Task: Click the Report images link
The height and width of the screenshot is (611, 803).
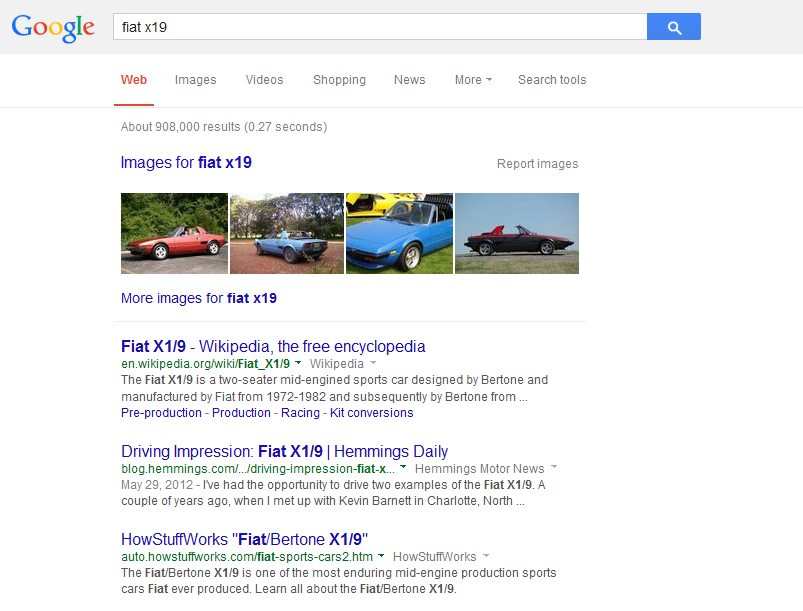Action: point(537,164)
